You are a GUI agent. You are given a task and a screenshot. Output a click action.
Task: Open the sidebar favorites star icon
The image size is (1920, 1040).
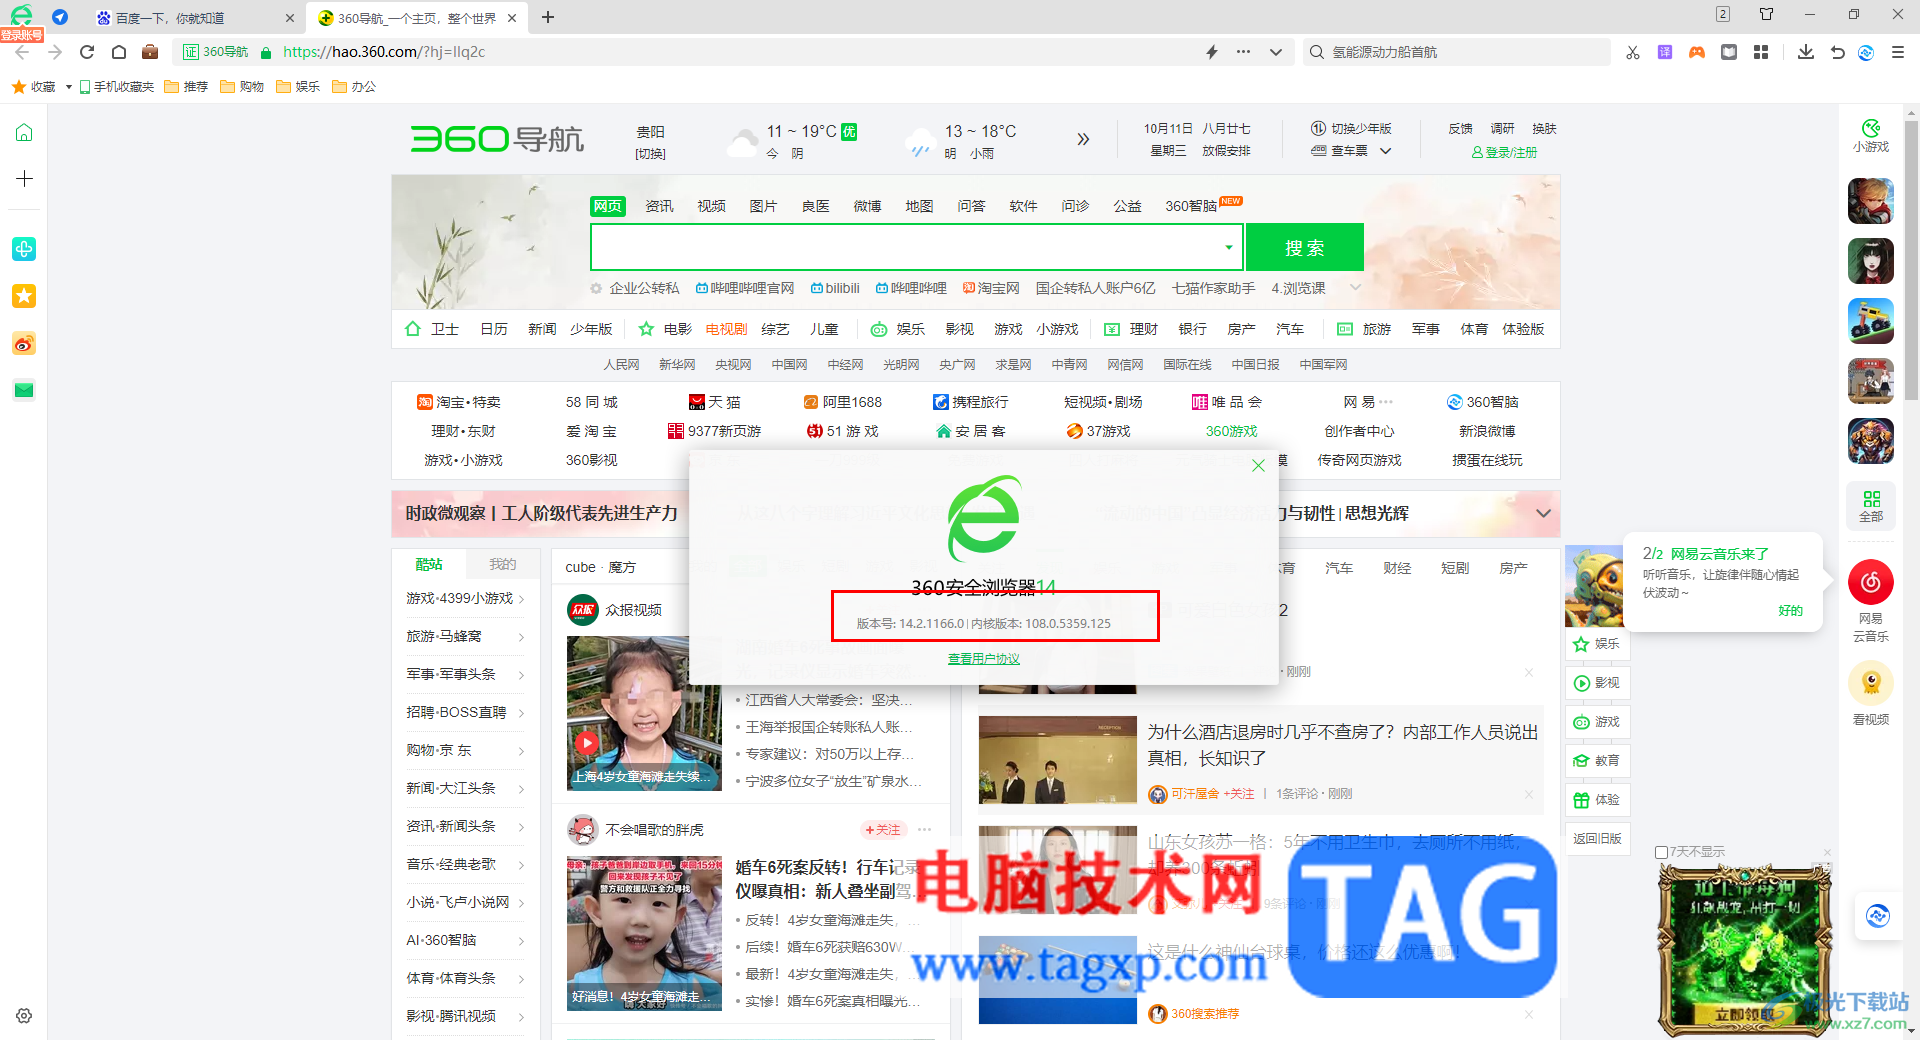(x=24, y=296)
